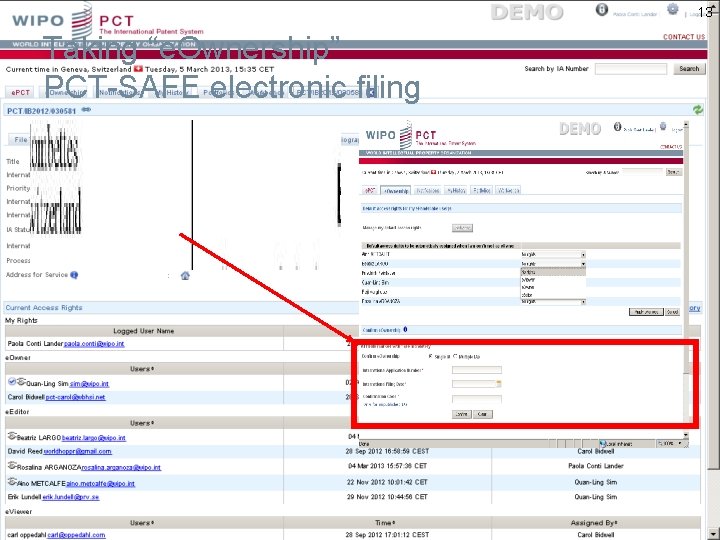Sort eEditor table by Users column
The image size is (720, 540).
click(x=141, y=423)
